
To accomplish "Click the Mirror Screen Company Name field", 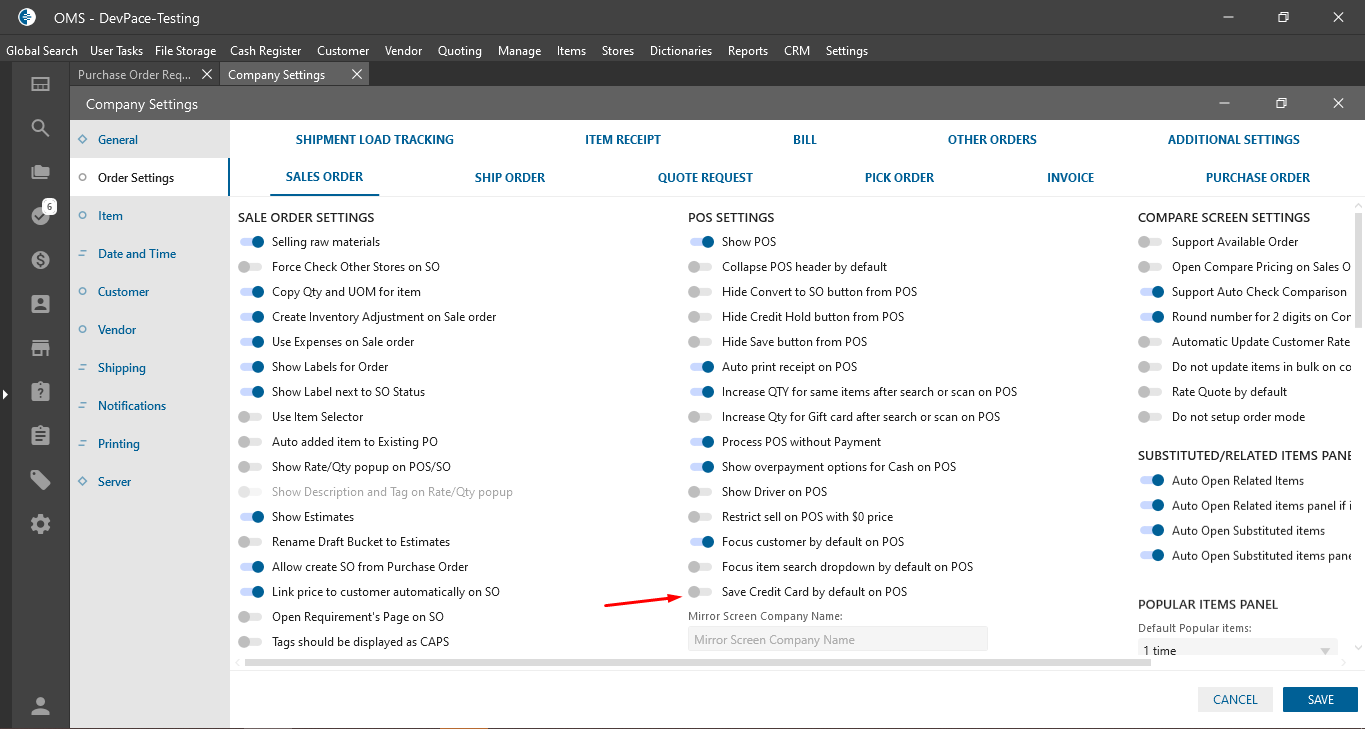I will coord(838,640).
